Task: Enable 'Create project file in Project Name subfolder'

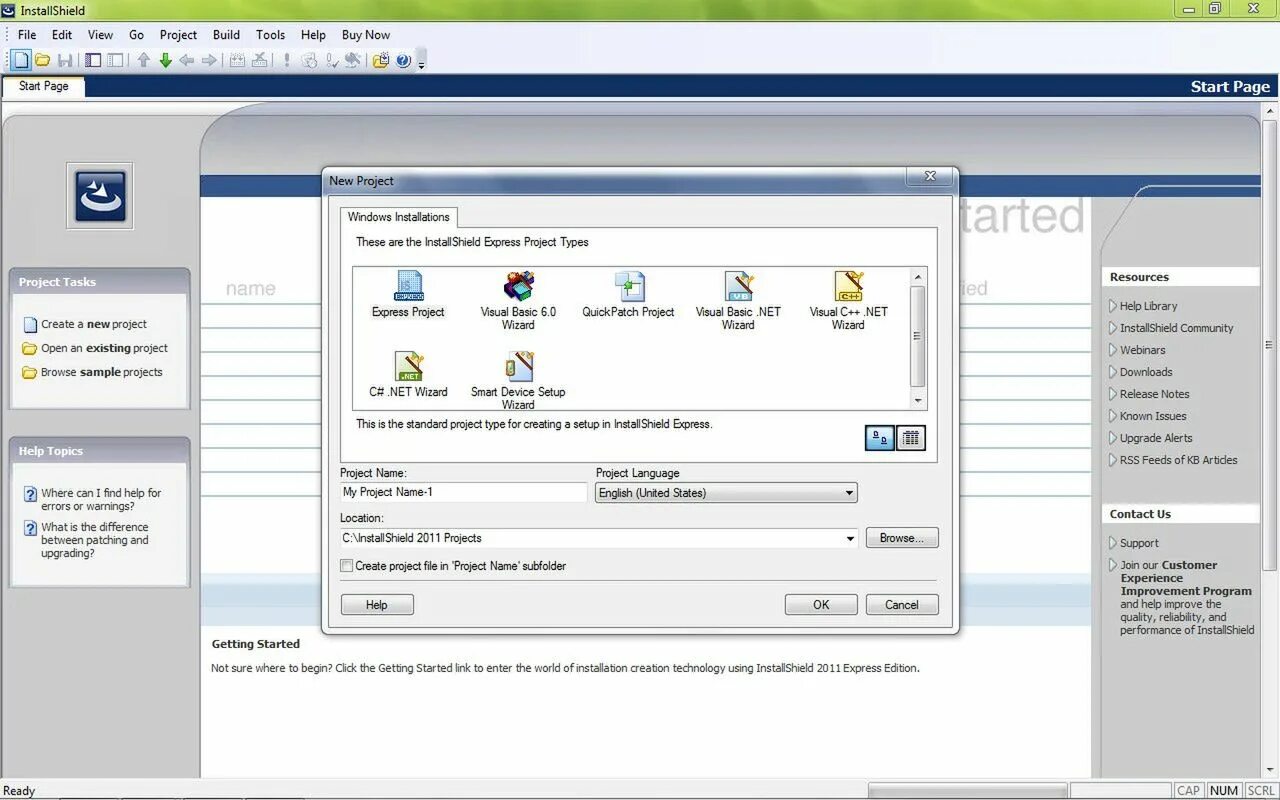Action: pyautogui.click(x=347, y=566)
